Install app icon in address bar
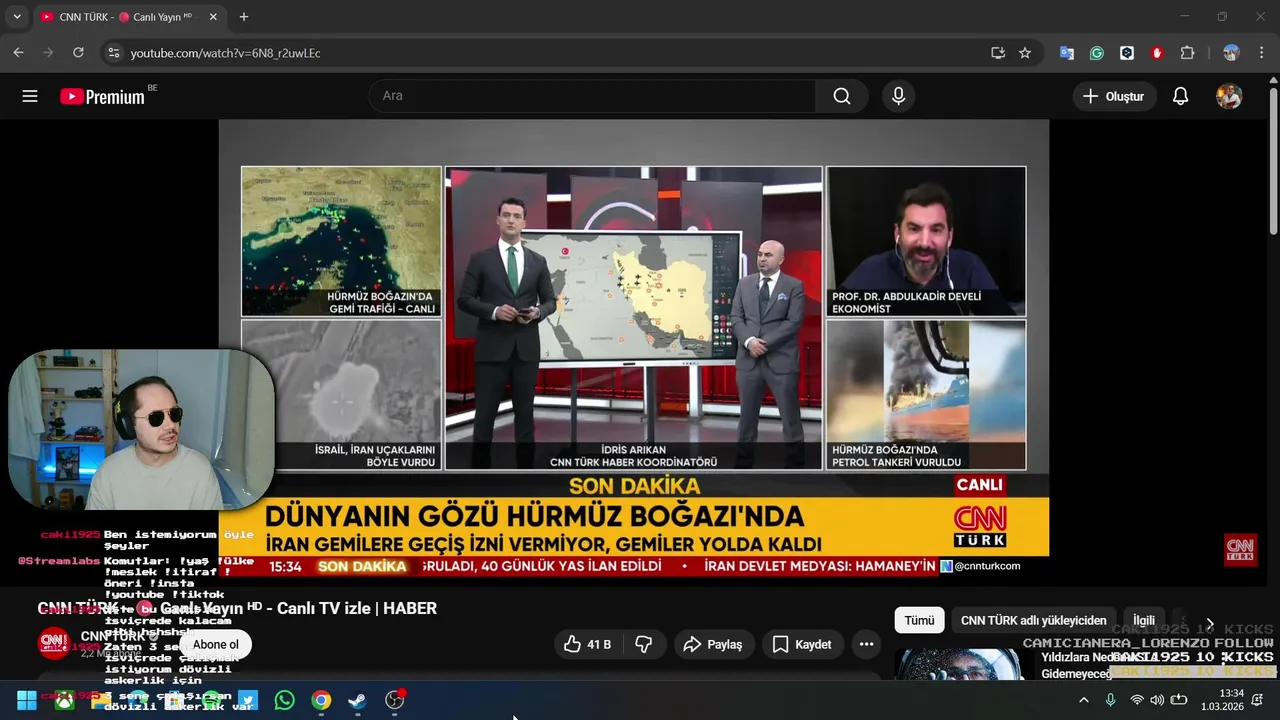 (x=998, y=53)
